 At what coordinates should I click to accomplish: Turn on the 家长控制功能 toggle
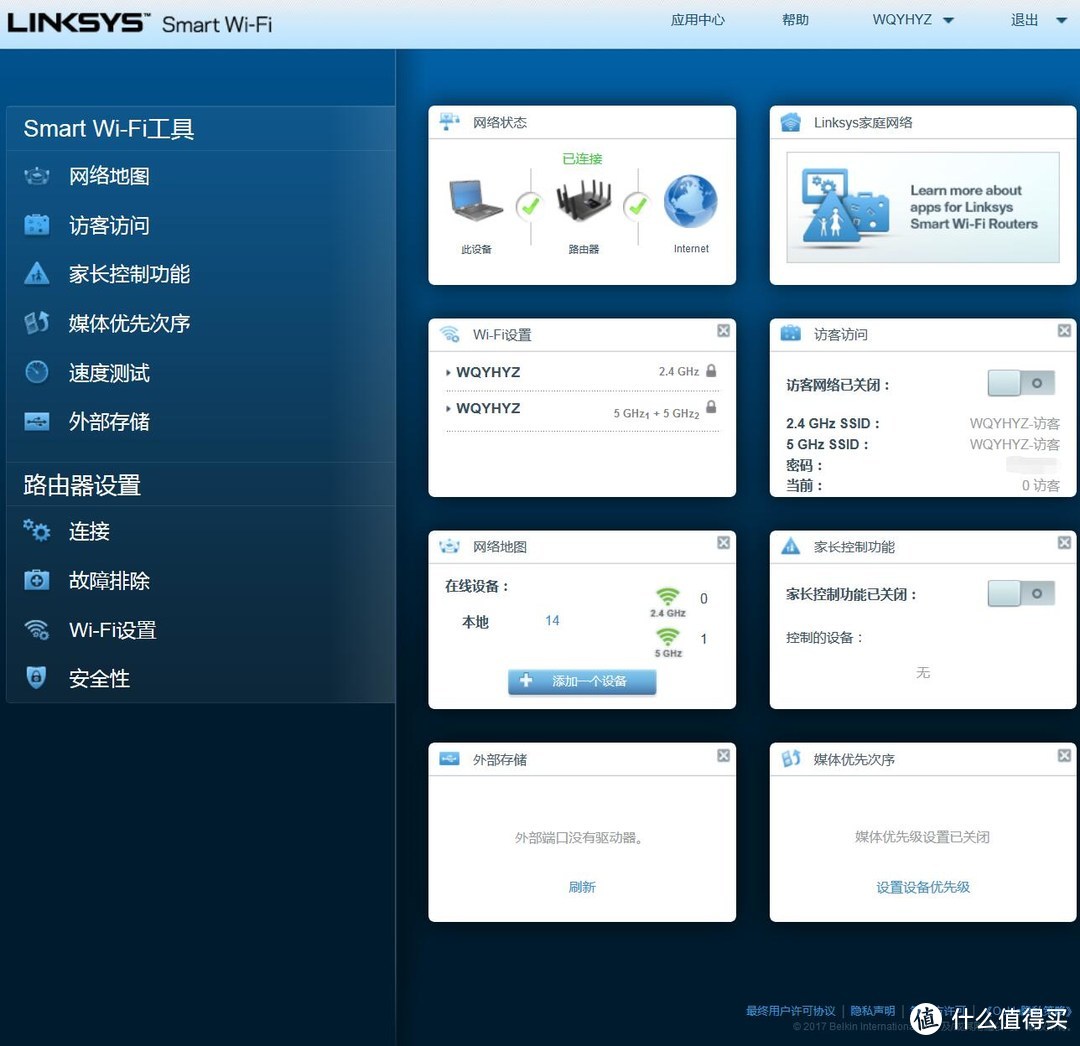point(1019,593)
